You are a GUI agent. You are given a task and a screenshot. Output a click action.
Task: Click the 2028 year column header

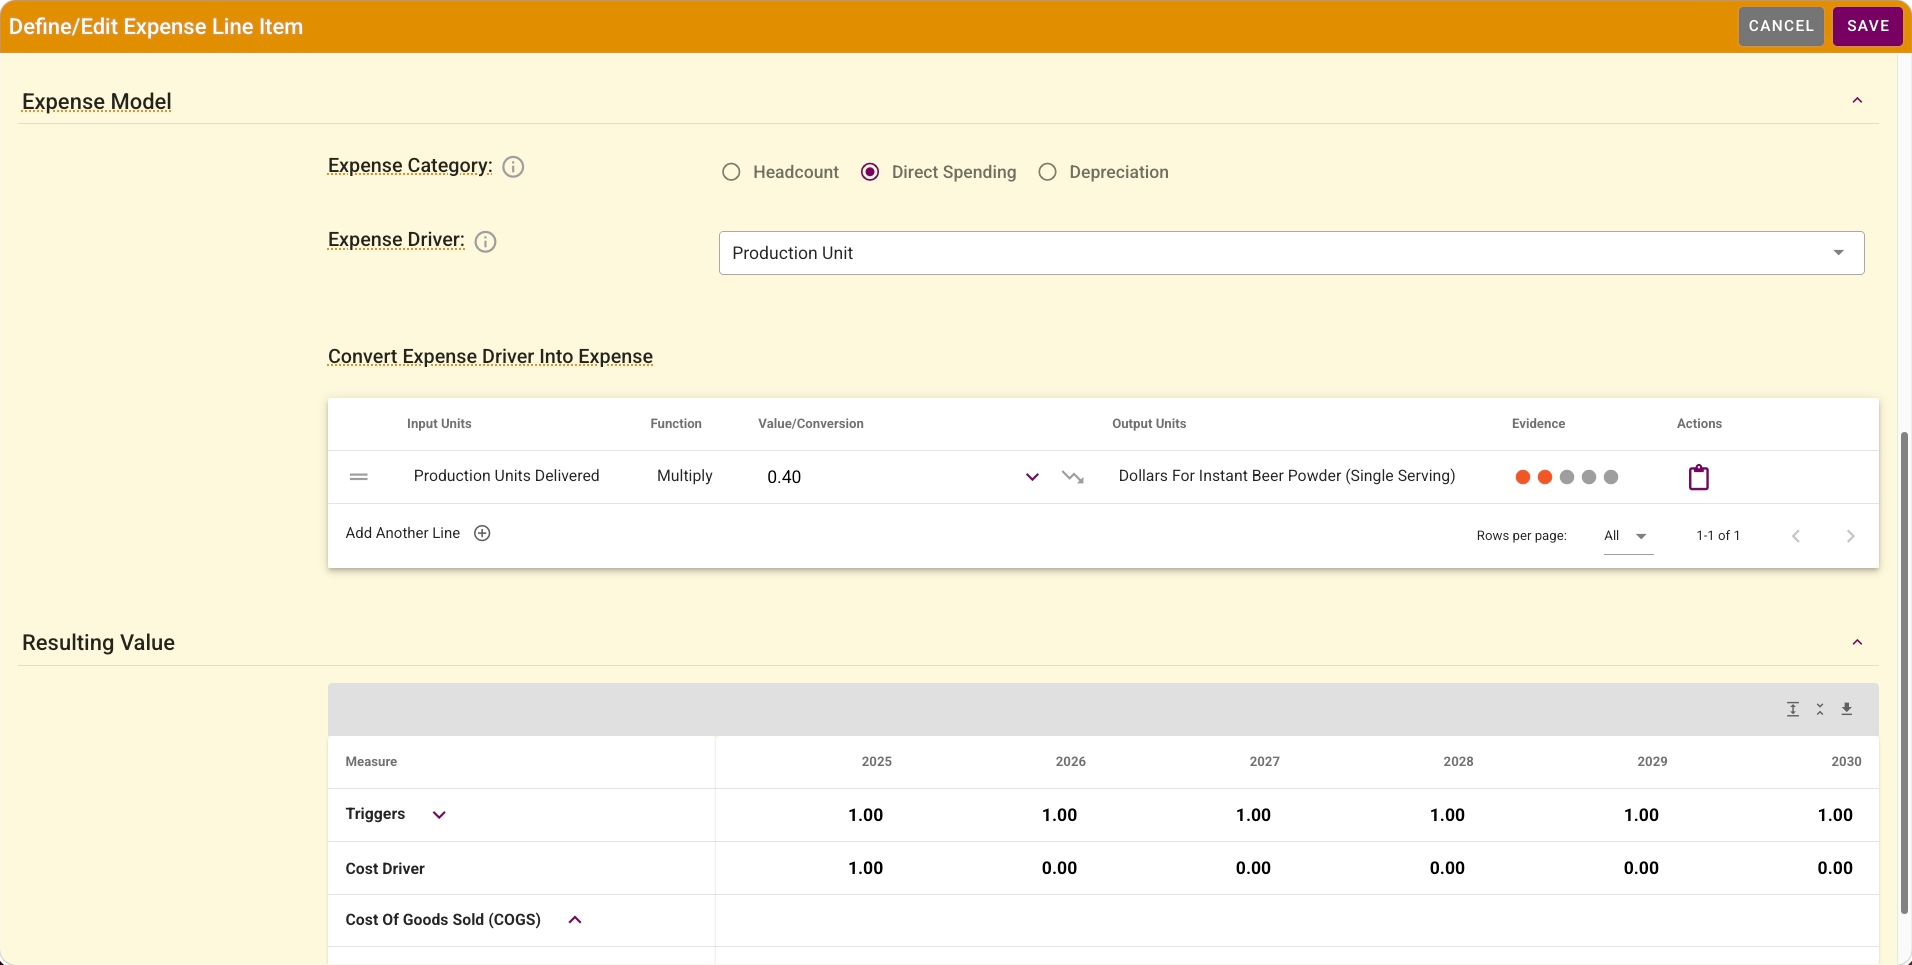(x=1459, y=762)
